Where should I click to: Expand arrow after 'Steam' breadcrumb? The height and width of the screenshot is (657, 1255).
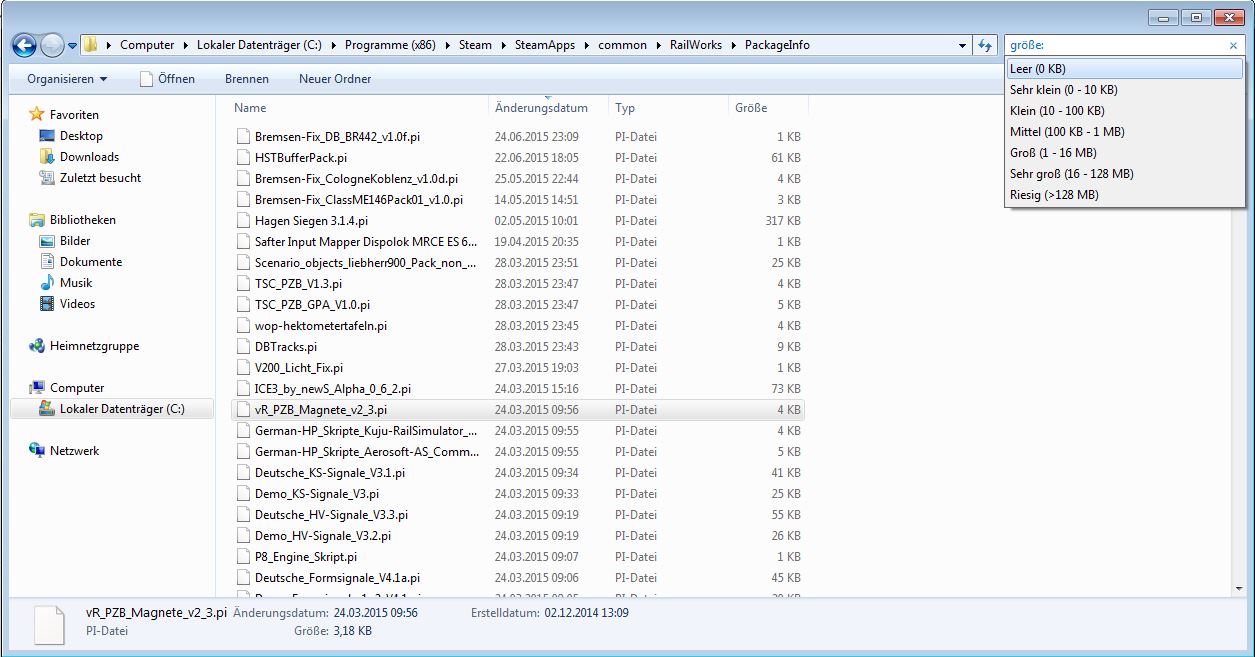[502, 45]
